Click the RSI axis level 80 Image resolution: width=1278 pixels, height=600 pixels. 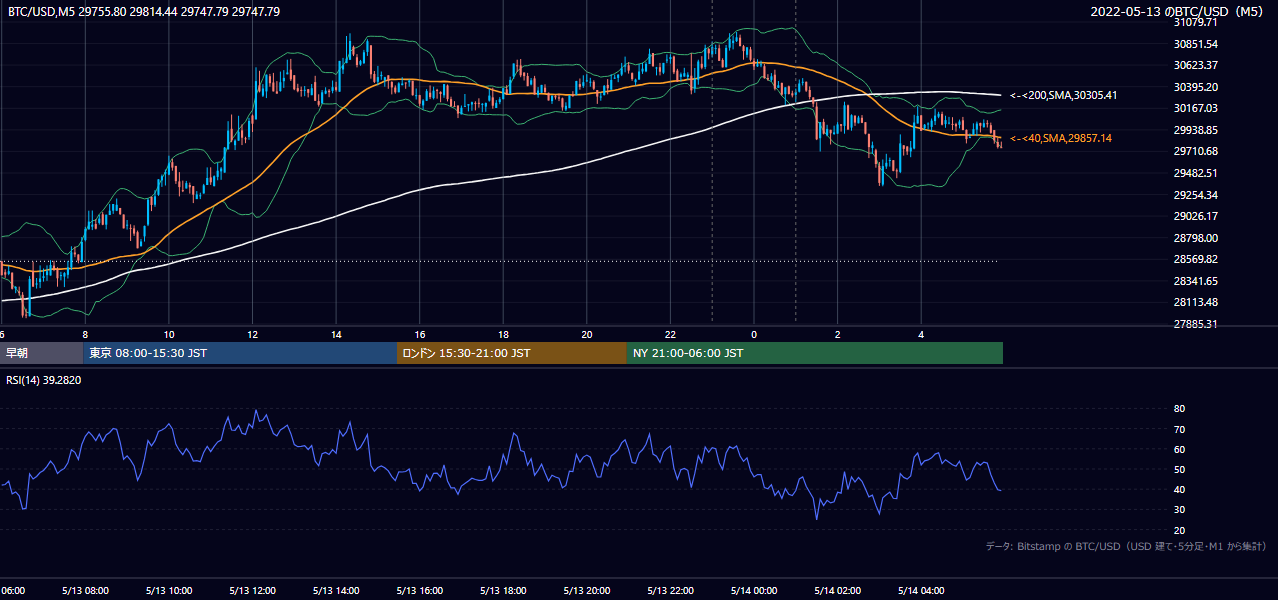[x=1179, y=409]
